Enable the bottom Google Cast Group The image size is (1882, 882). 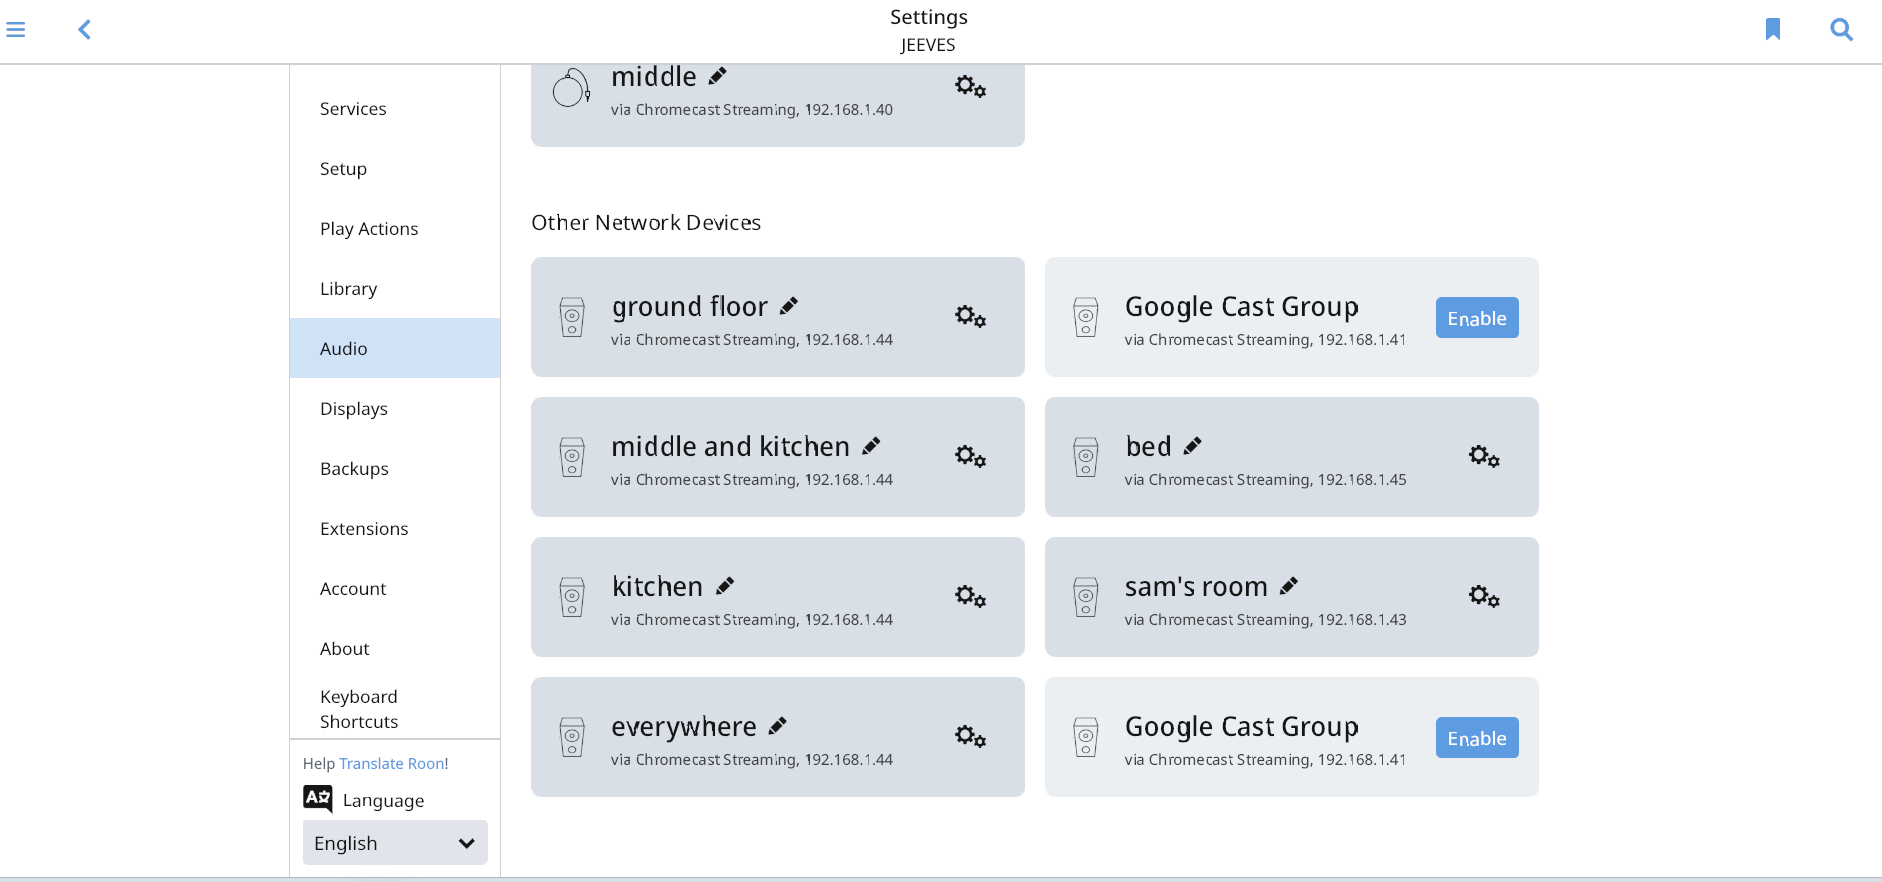tap(1477, 738)
